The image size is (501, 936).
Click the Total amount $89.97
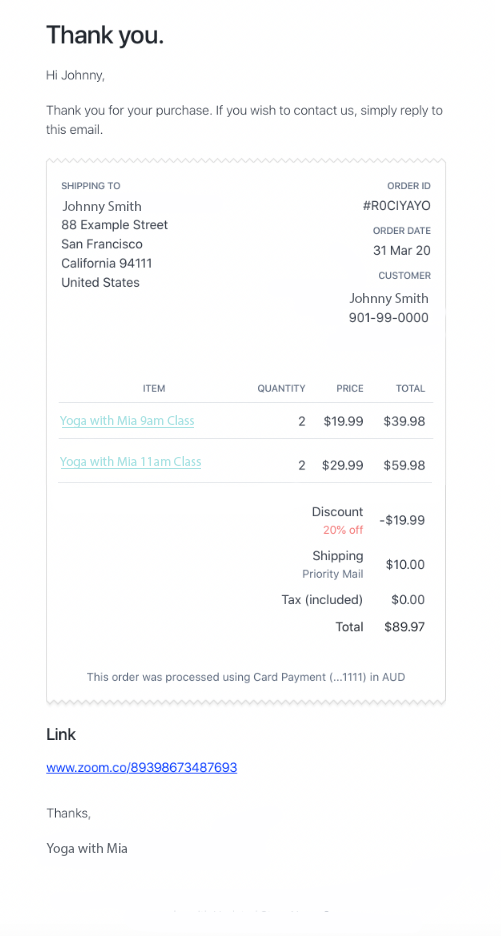coord(405,627)
